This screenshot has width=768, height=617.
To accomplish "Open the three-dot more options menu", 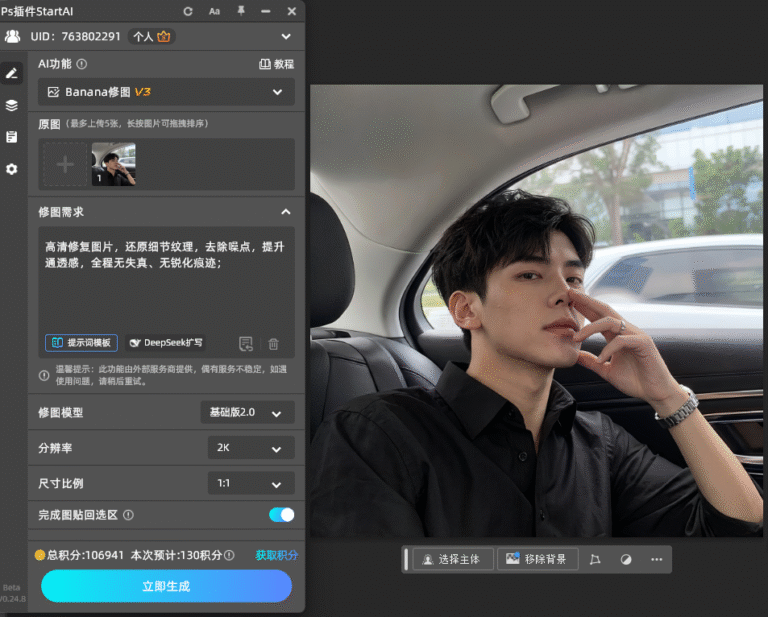I will (x=657, y=559).
